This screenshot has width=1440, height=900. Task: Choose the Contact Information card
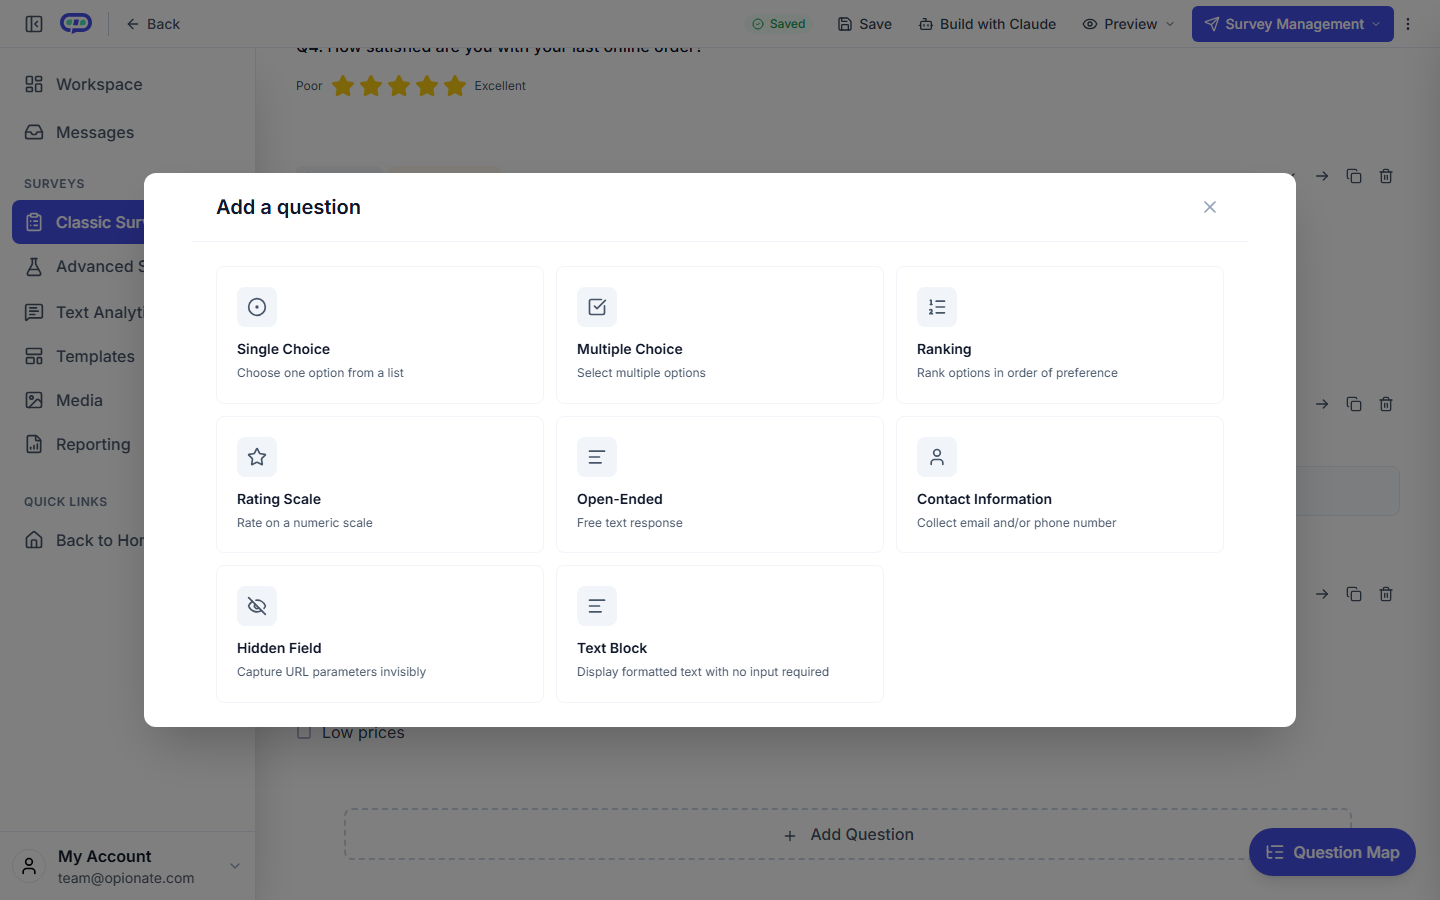(1060, 485)
